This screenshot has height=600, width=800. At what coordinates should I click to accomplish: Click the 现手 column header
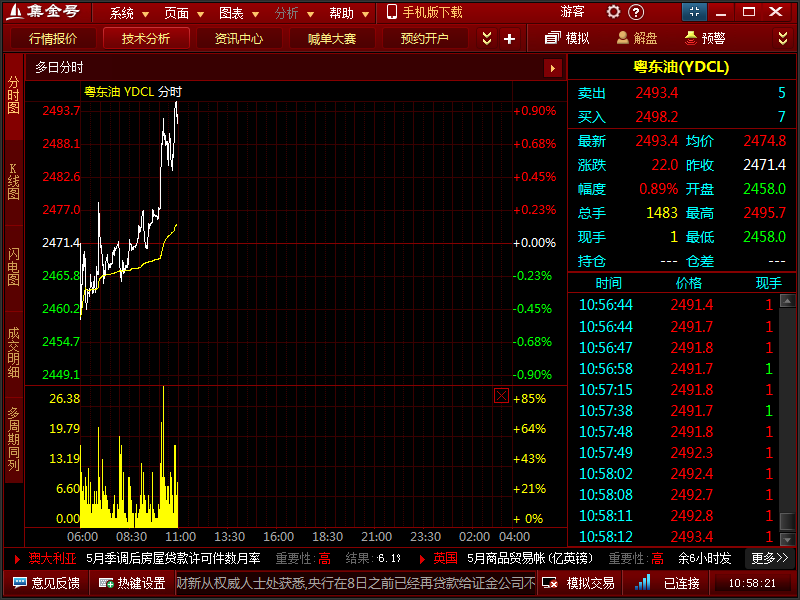click(x=768, y=283)
